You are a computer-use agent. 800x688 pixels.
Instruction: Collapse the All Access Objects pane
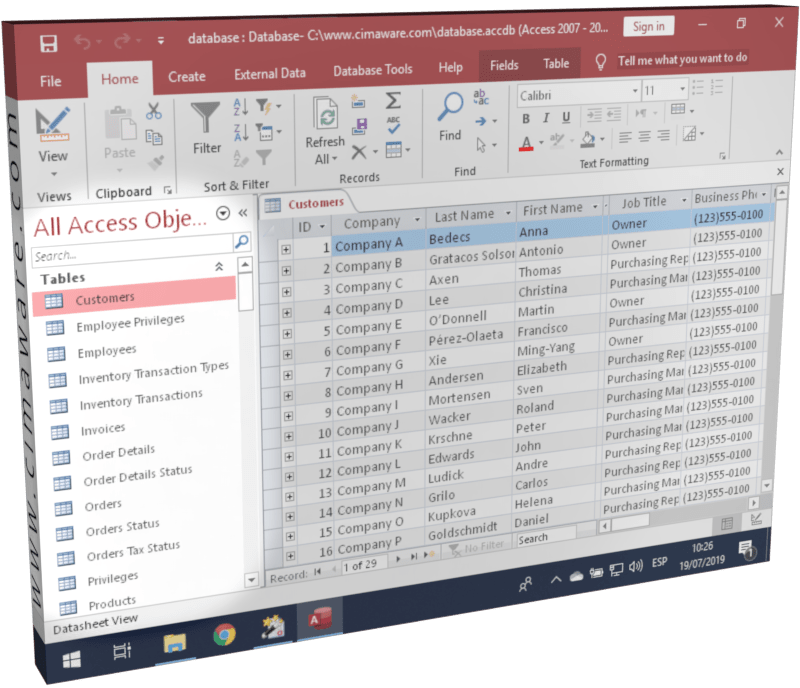245,212
